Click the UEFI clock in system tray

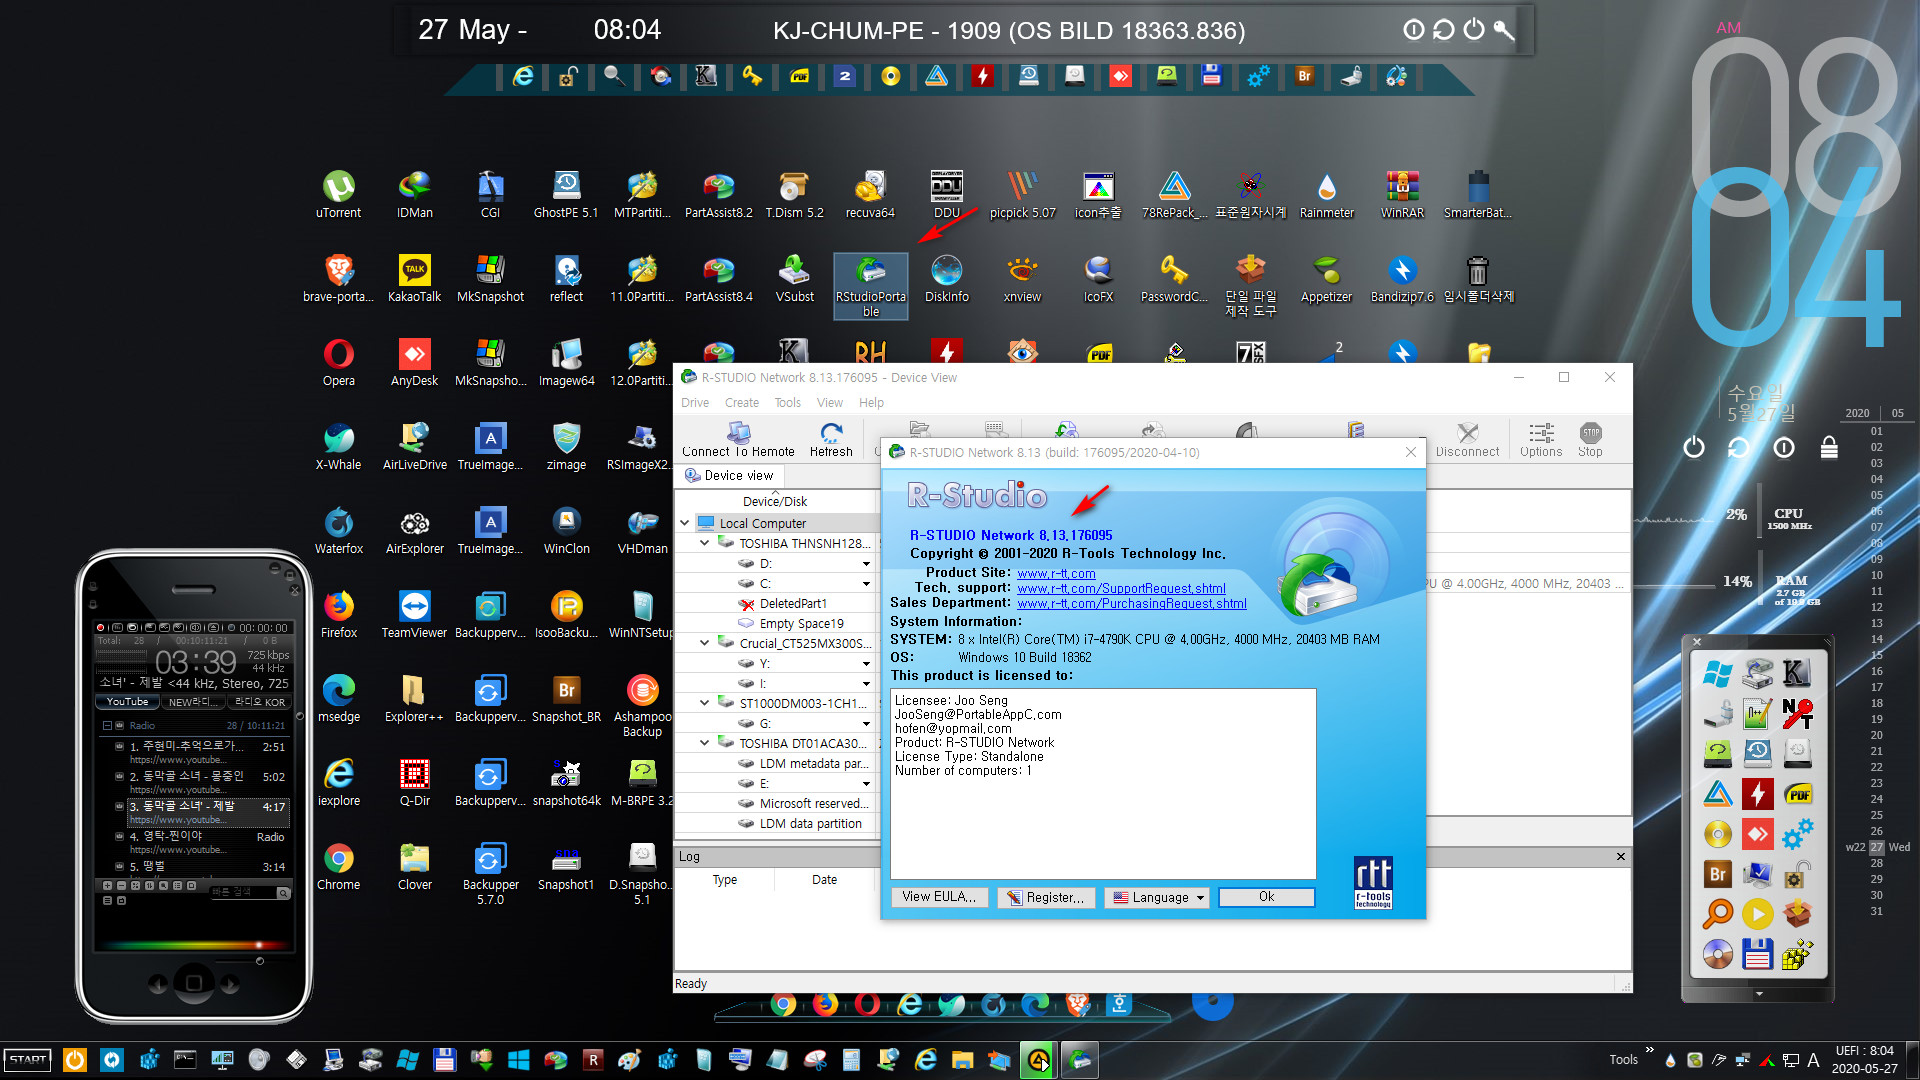click(x=1864, y=1059)
